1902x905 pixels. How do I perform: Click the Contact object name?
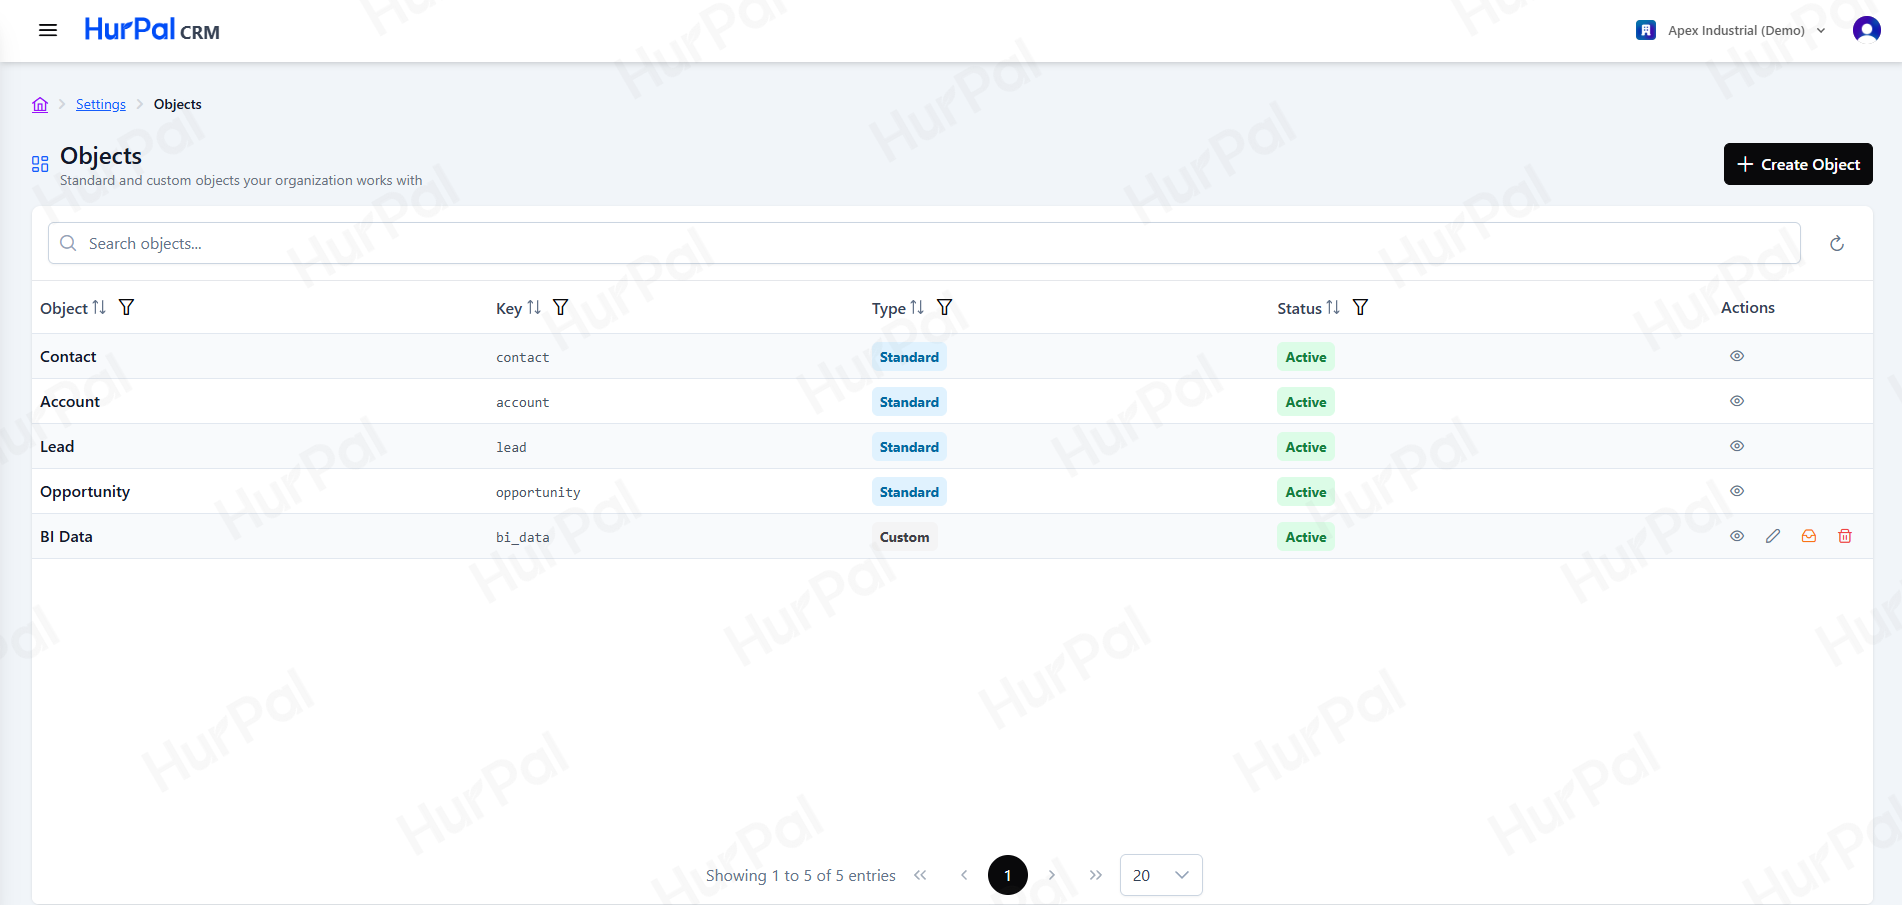[x=68, y=357]
